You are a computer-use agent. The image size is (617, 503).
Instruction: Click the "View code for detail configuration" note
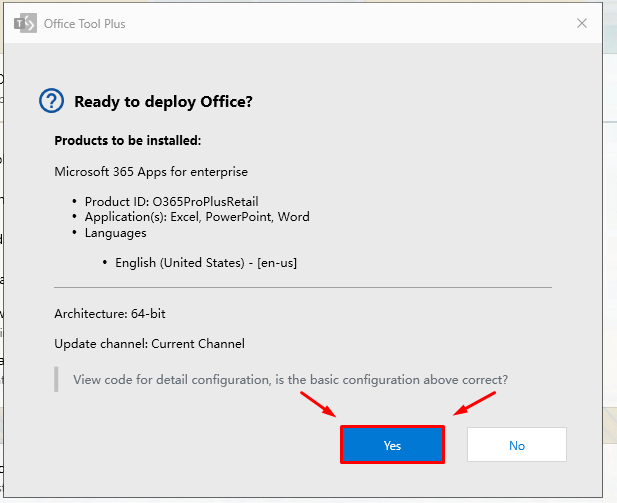[x=290, y=379]
